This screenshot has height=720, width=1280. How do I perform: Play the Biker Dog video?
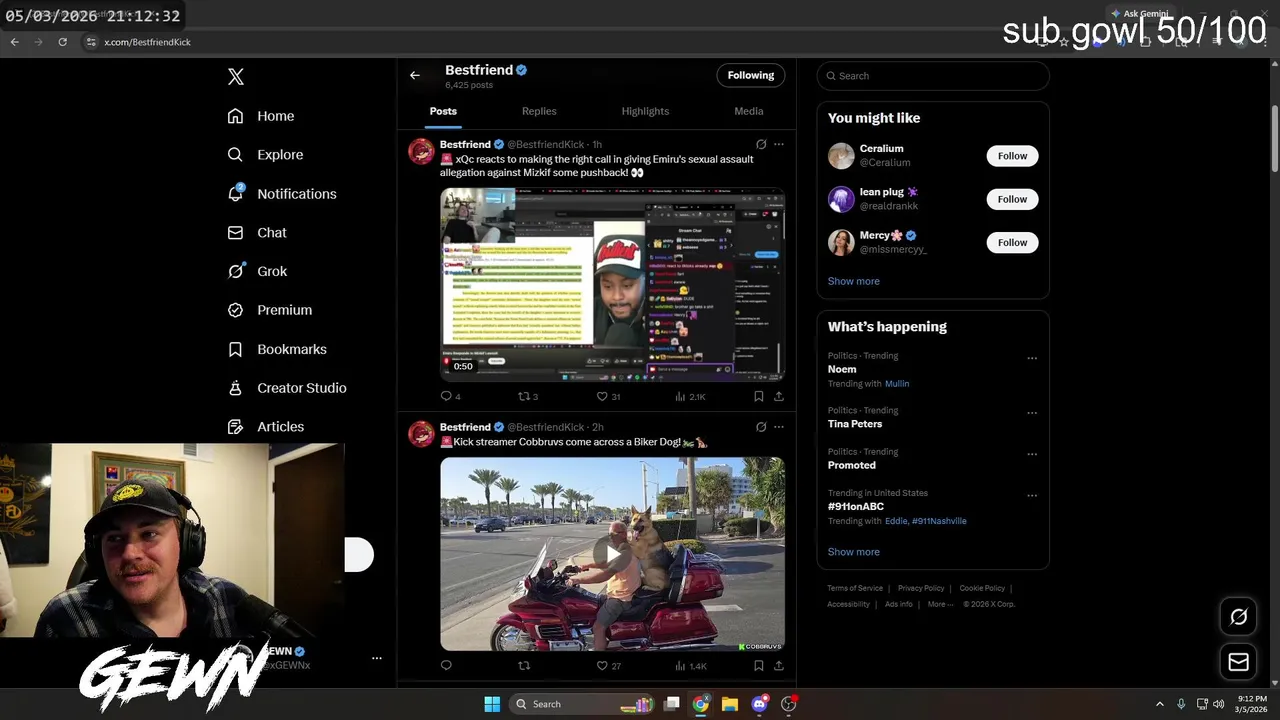click(x=612, y=553)
